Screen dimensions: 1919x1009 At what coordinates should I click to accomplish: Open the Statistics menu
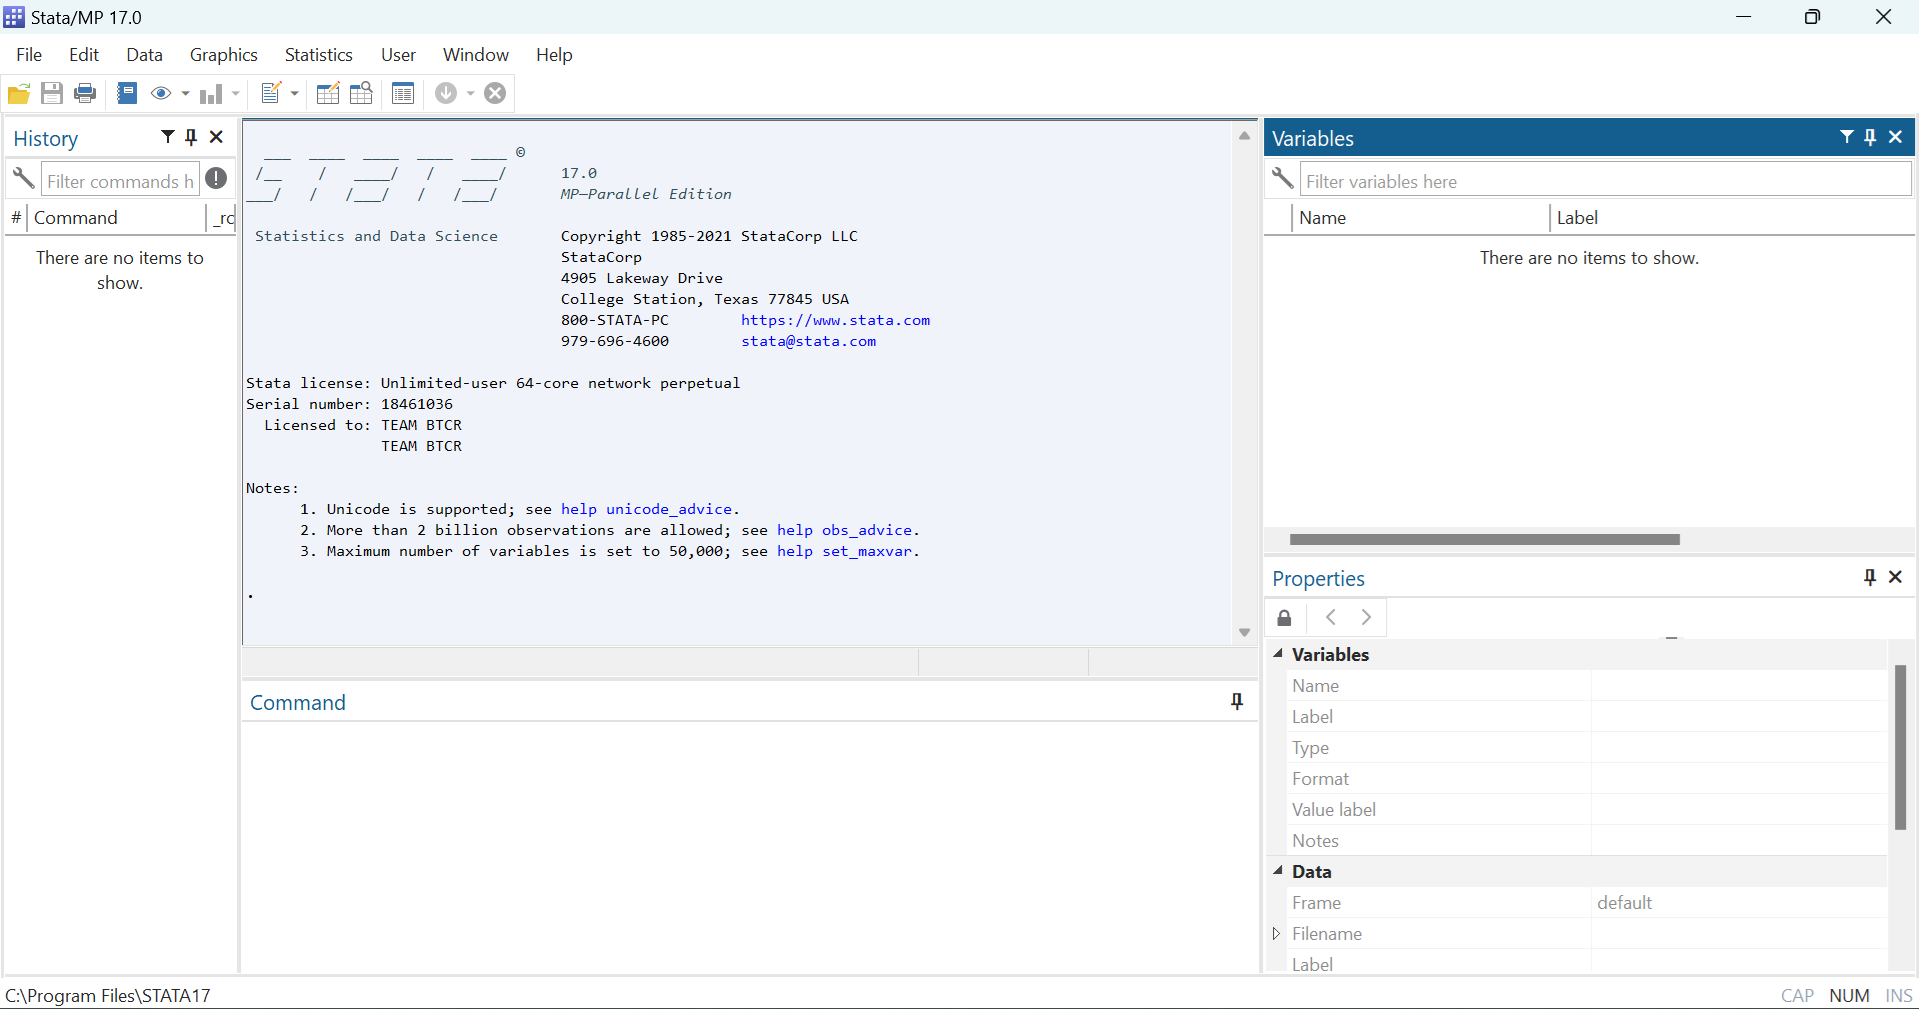coord(317,55)
